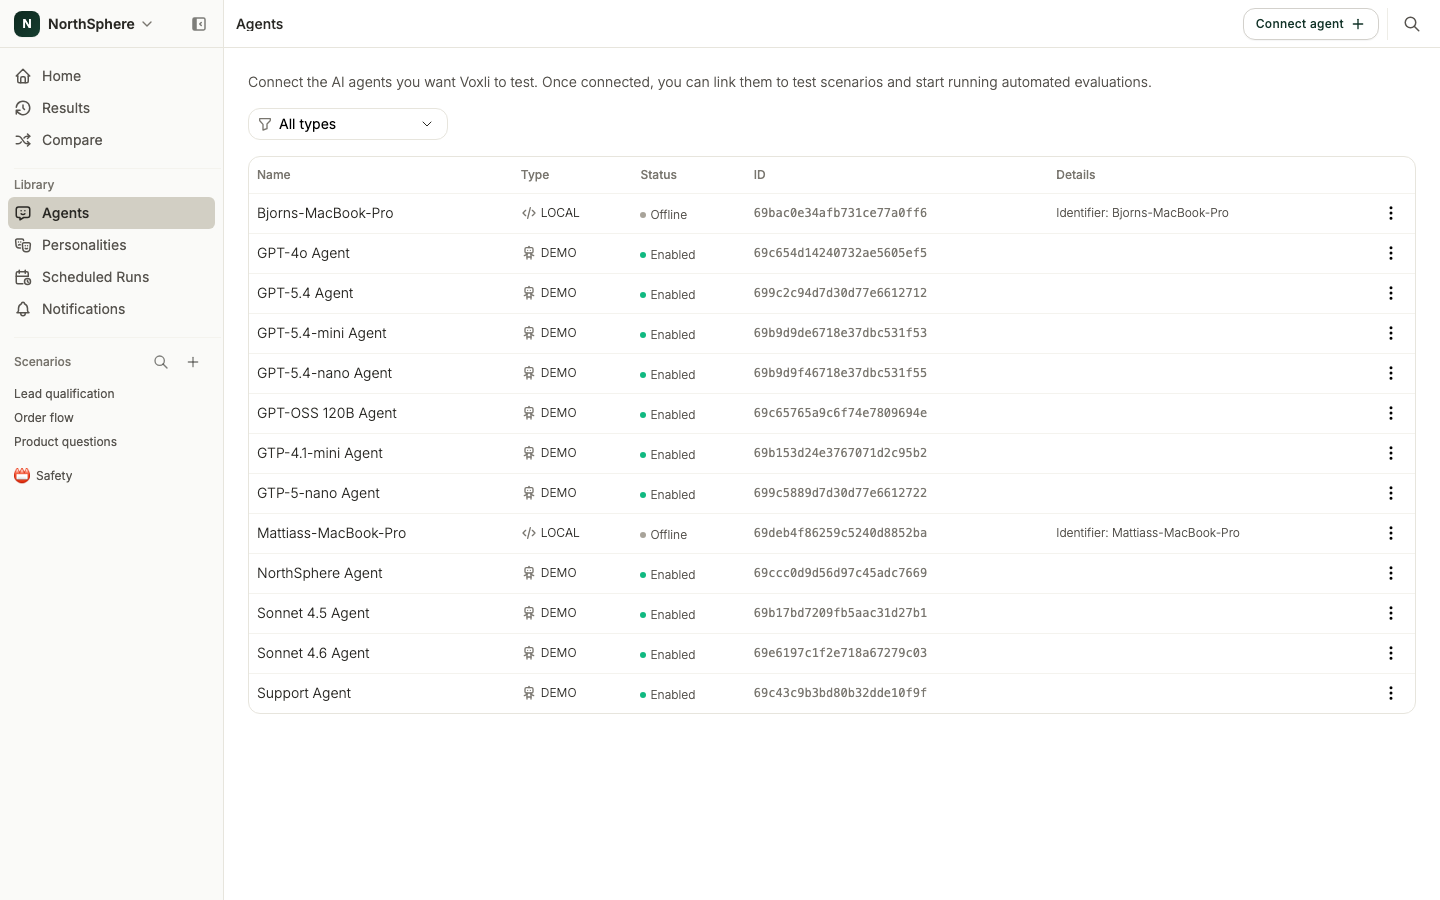Select Agents in Library

point(111,213)
